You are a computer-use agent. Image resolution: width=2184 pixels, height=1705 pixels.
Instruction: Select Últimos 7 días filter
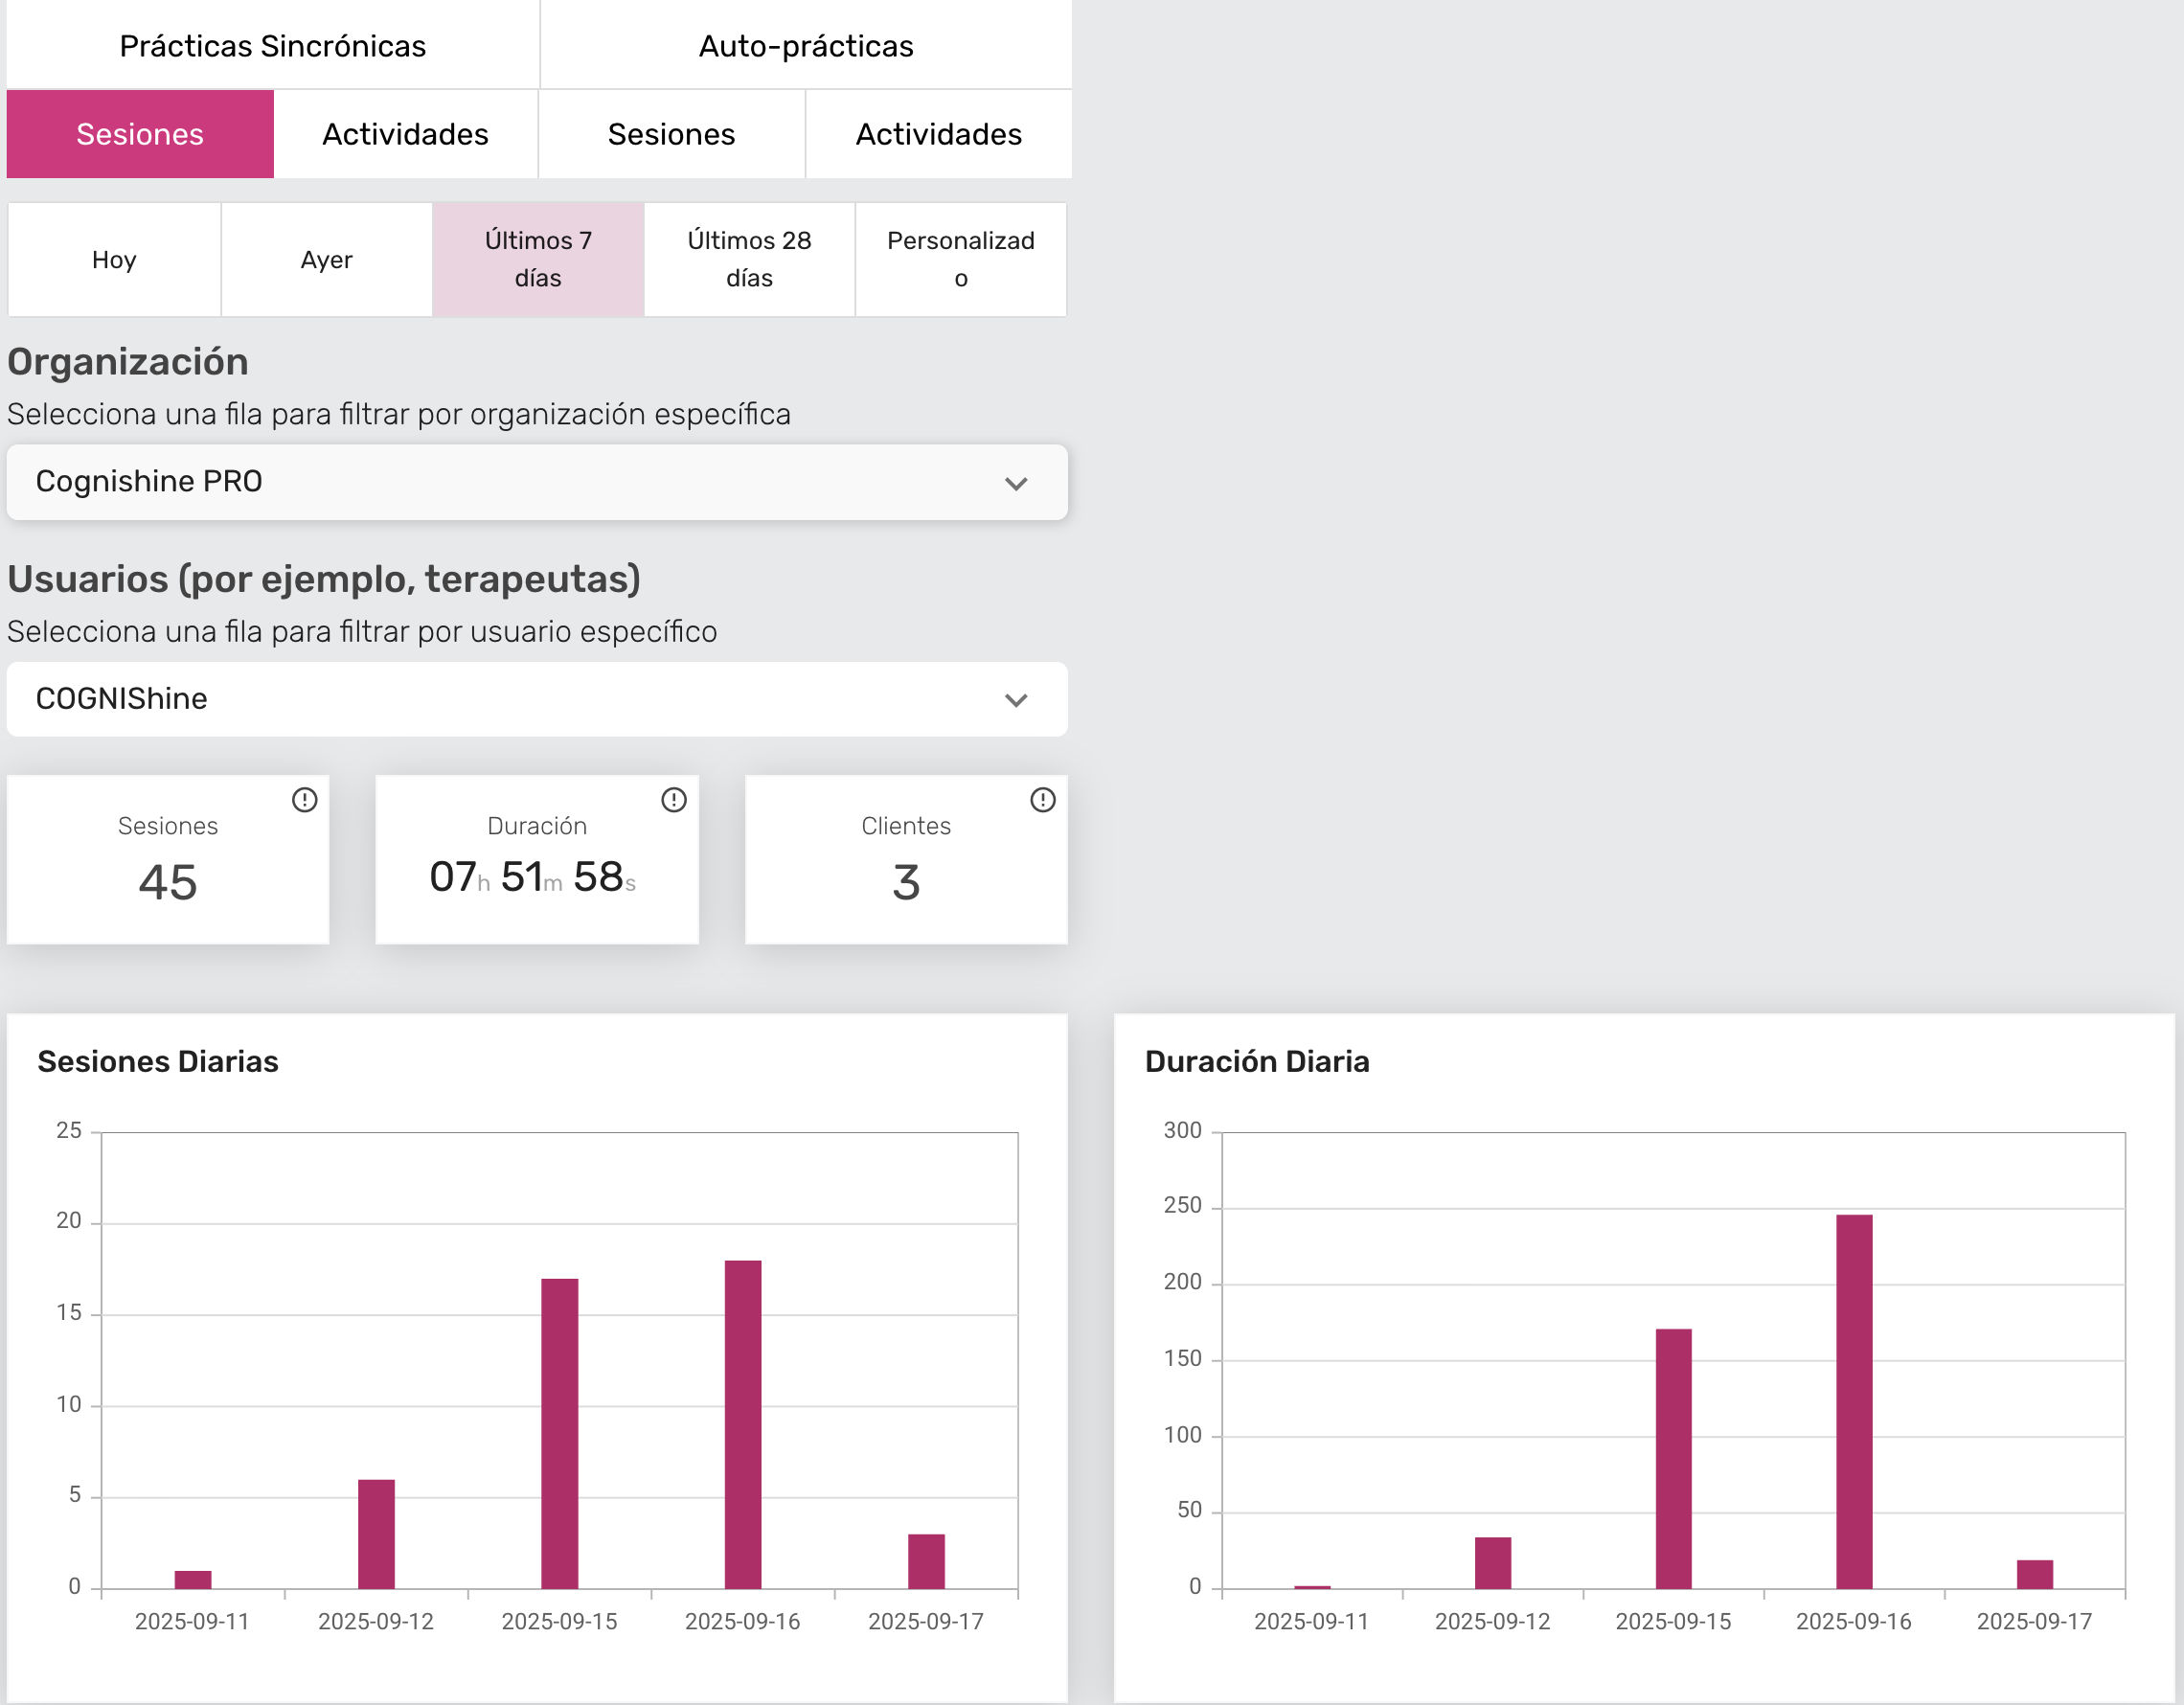[538, 260]
